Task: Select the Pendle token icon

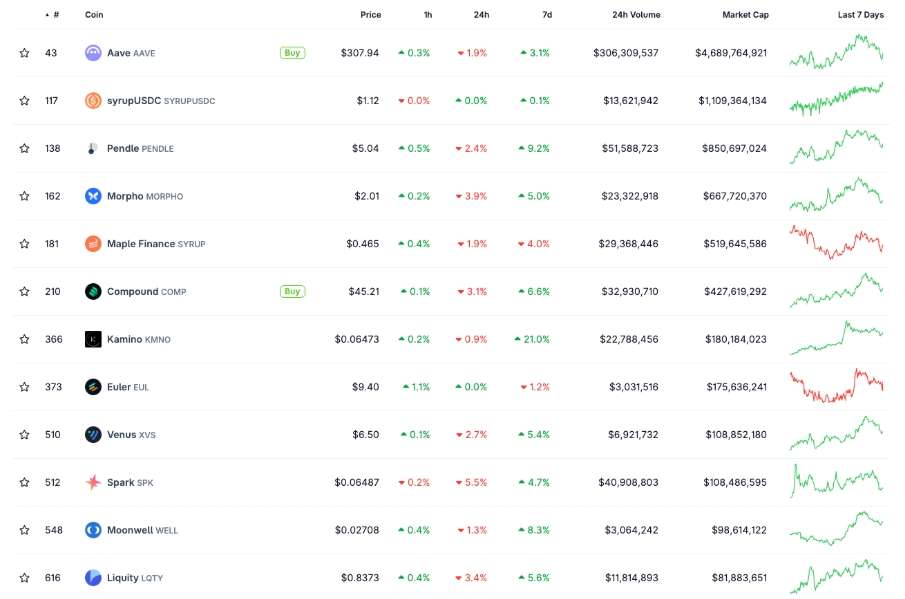Action: (x=93, y=147)
